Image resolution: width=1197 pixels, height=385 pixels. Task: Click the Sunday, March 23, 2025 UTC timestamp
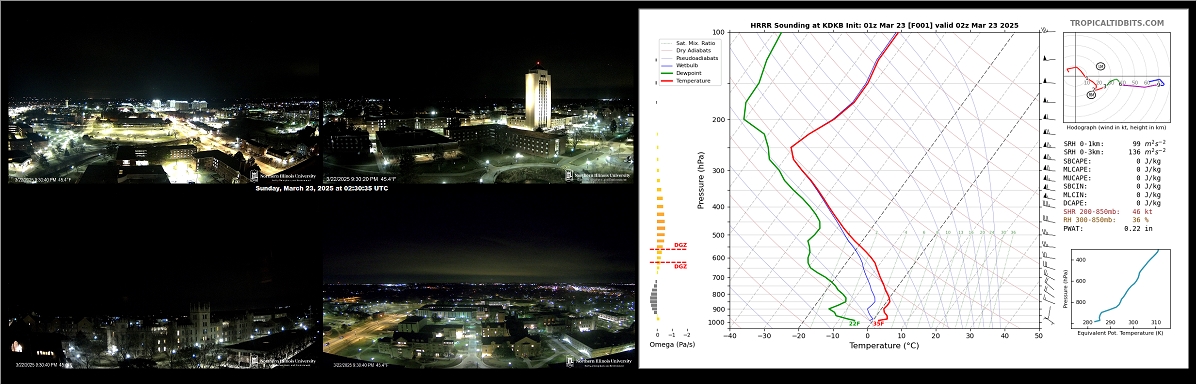[x=321, y=189]
